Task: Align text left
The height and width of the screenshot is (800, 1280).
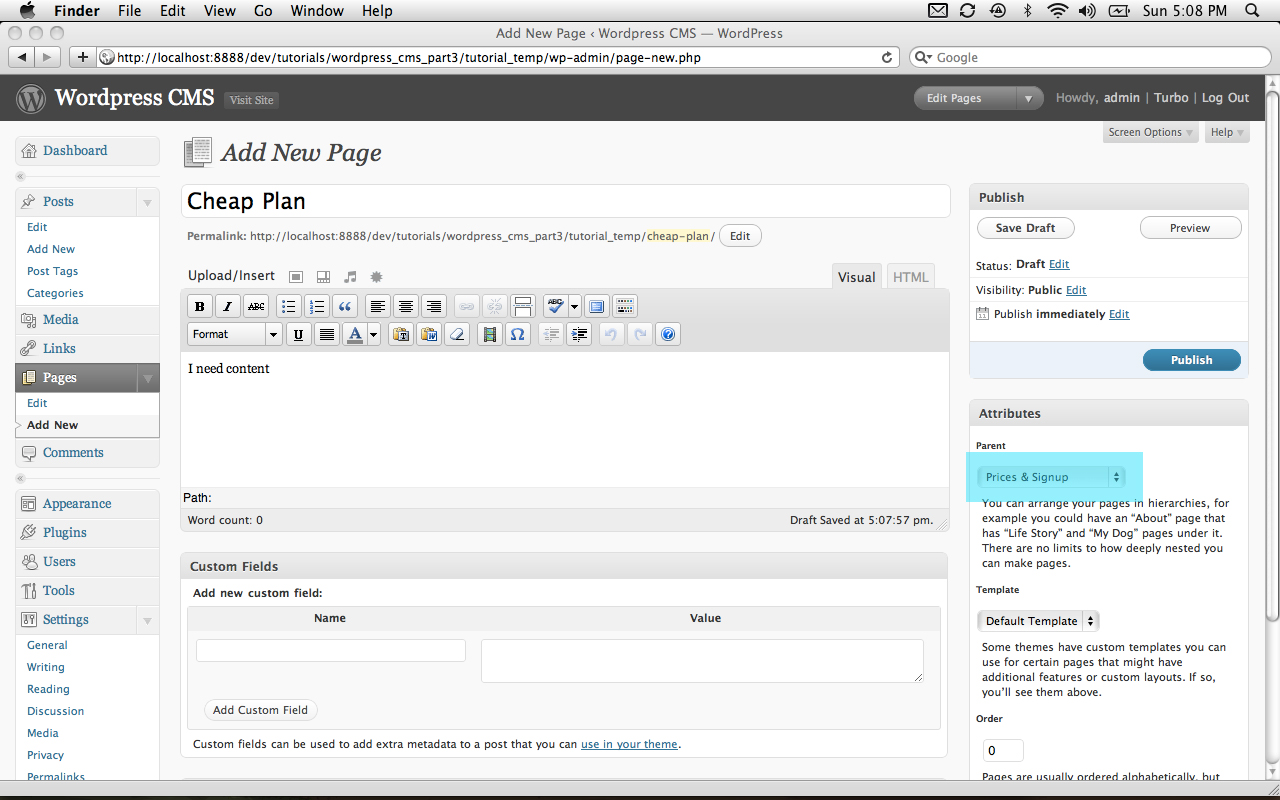Action: click(377, 306)
